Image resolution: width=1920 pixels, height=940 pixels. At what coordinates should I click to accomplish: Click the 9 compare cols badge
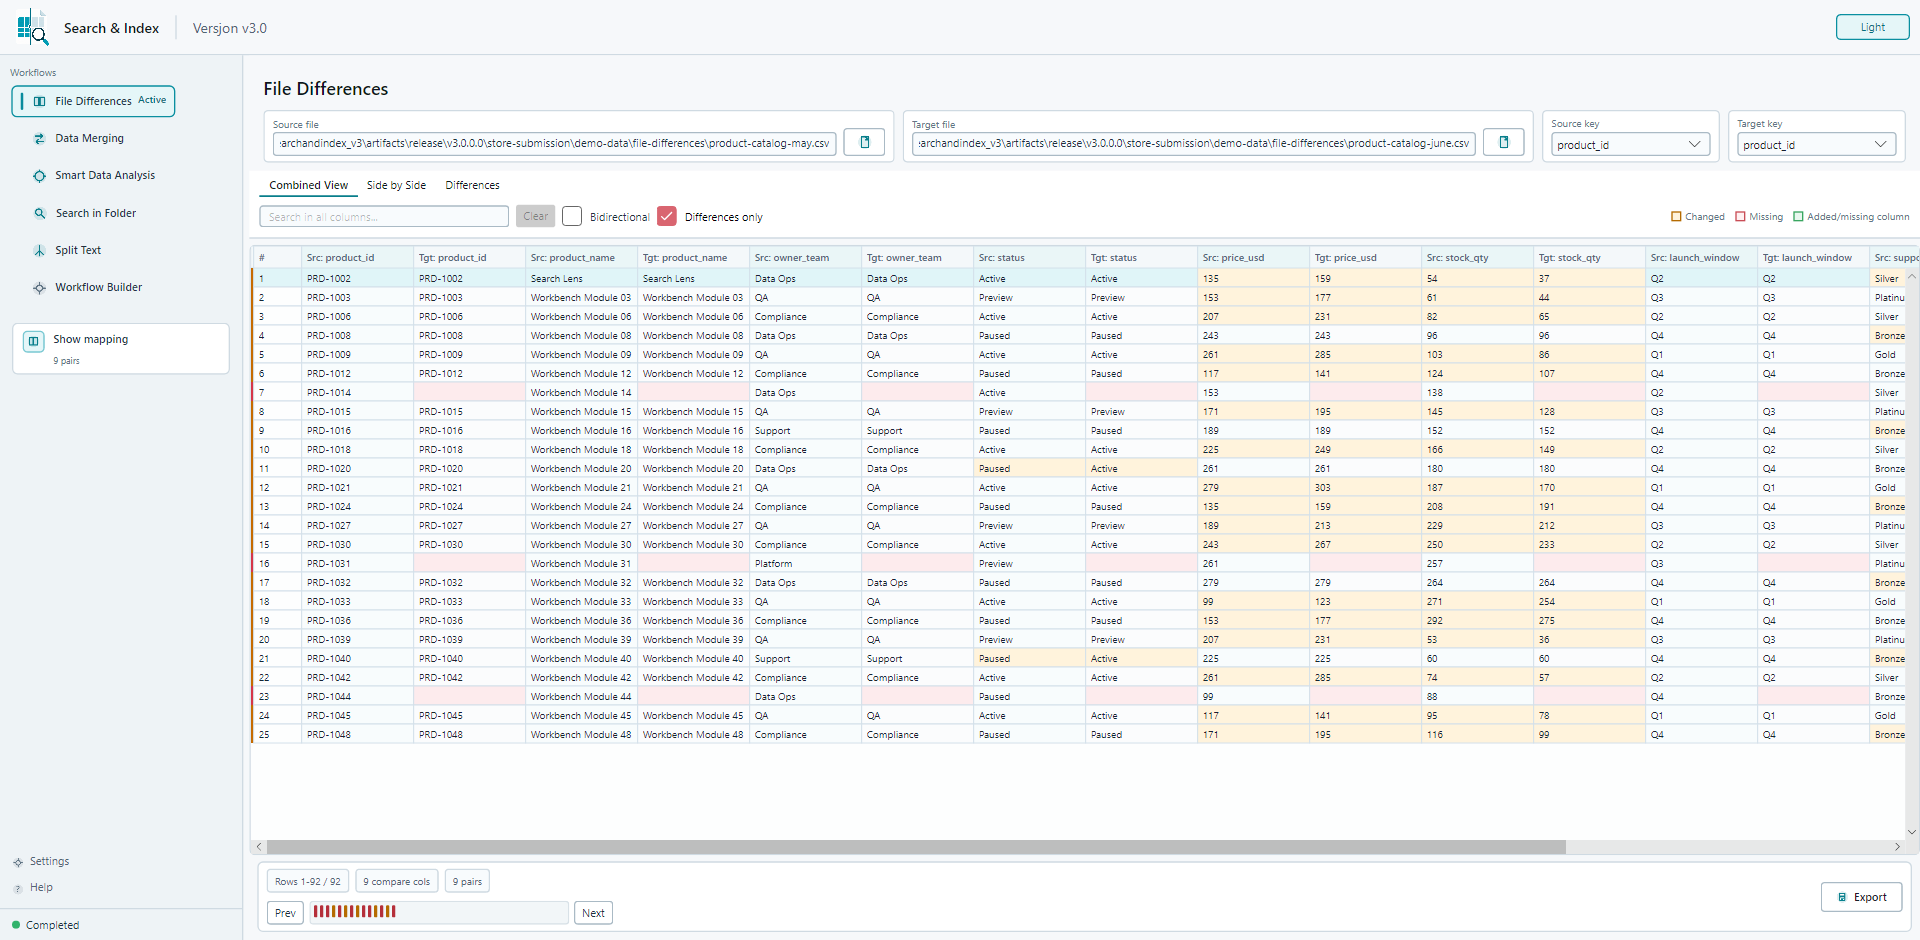(x=397, y=882)
